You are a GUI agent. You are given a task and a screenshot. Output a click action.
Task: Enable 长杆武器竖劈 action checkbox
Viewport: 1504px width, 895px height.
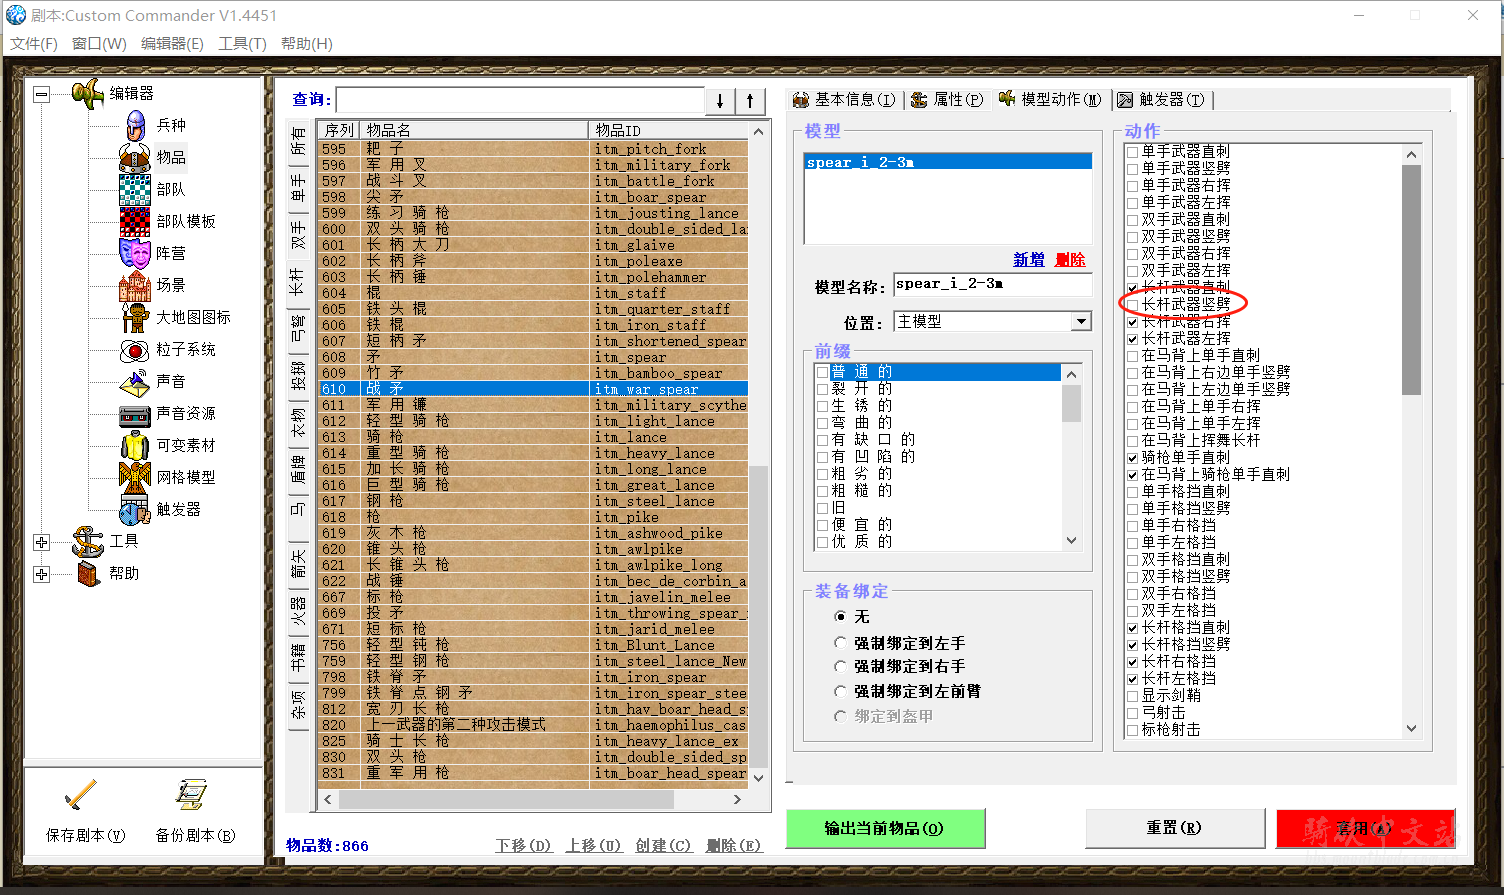[1132, 305]
